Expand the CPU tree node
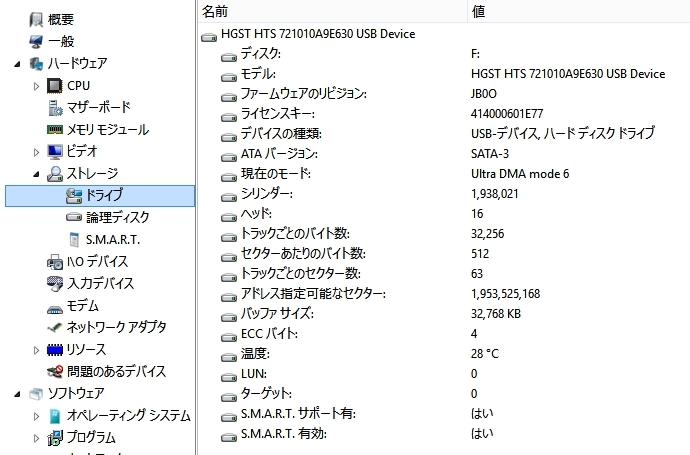Viewport: 690px width, 455px height. tap(37, 86)
